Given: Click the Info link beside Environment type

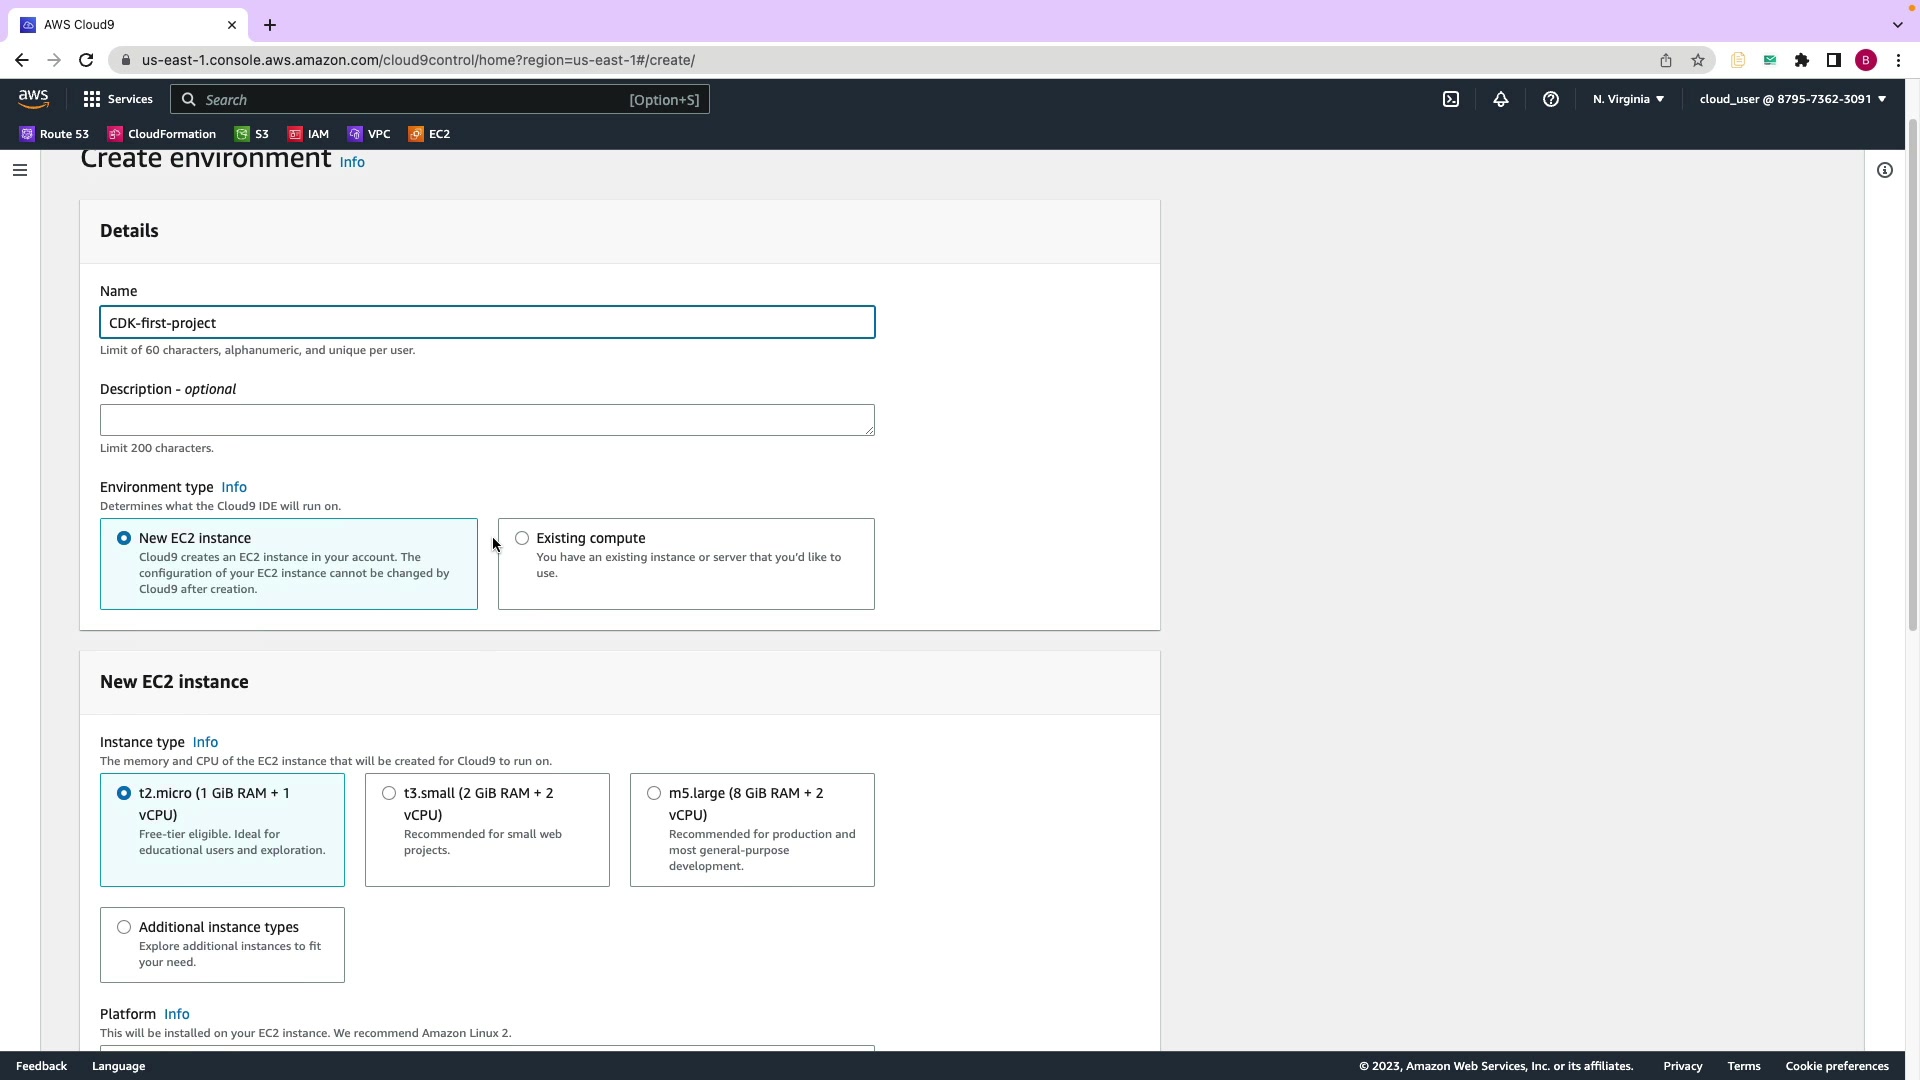Looking at the screenshot, I should tap(234, 487).
